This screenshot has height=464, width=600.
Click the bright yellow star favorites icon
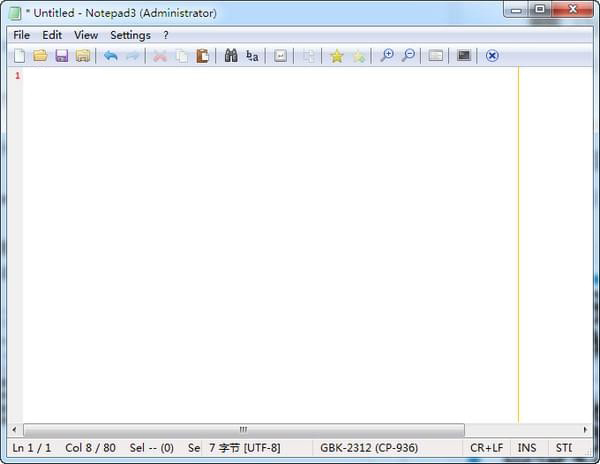point(337,56)
